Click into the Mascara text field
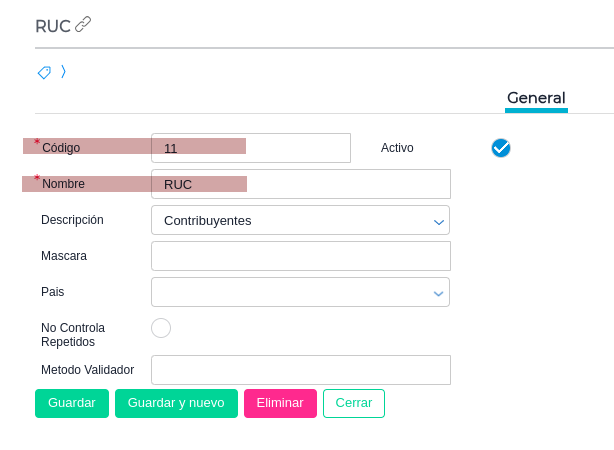Viewport: 614px width, 450px height. click(300, 256)
